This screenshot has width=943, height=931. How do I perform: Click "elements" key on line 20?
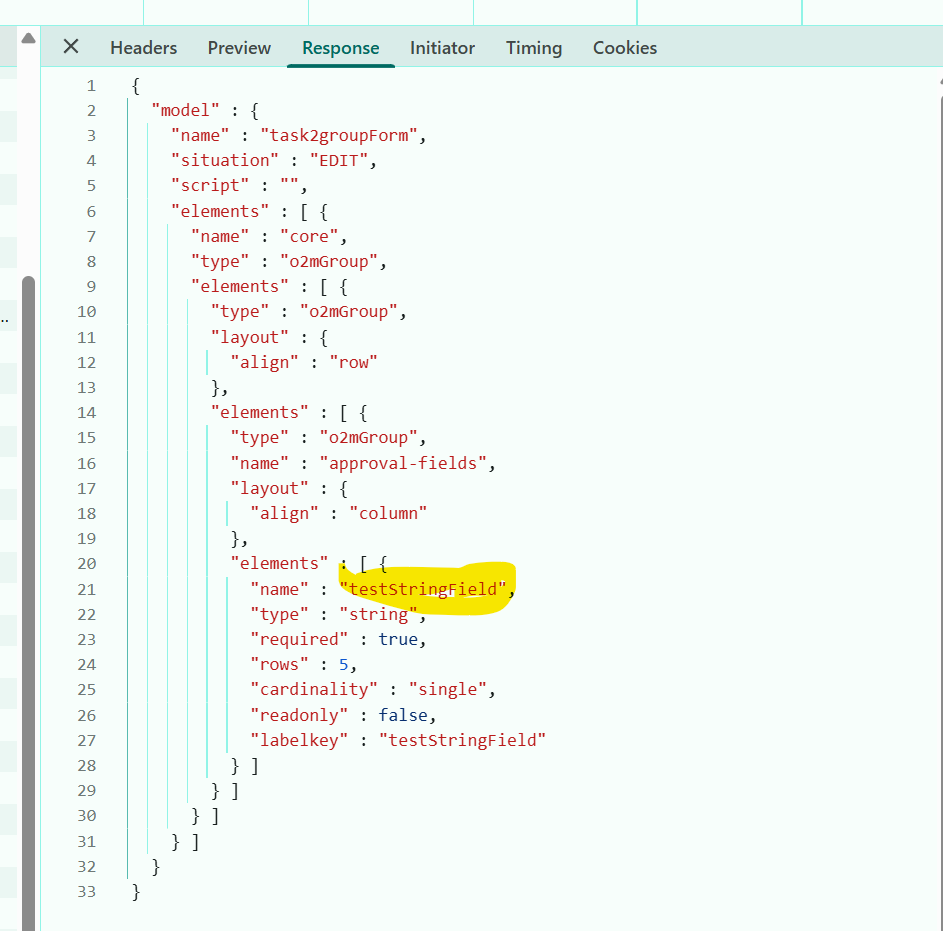click(x=280, y=564)
